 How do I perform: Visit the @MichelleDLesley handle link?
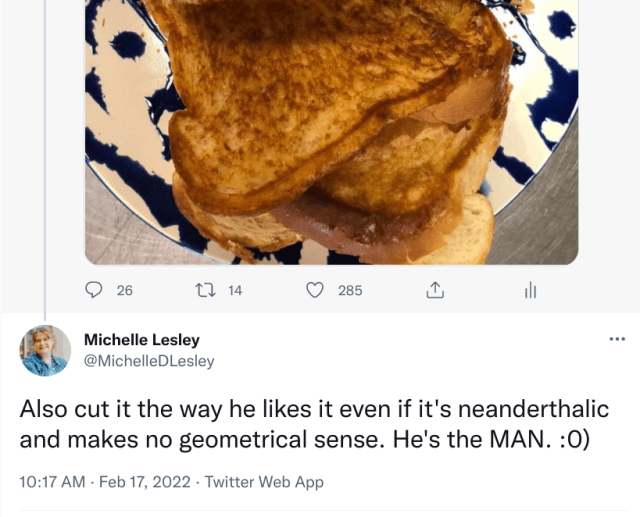click(x=149, y=361)
